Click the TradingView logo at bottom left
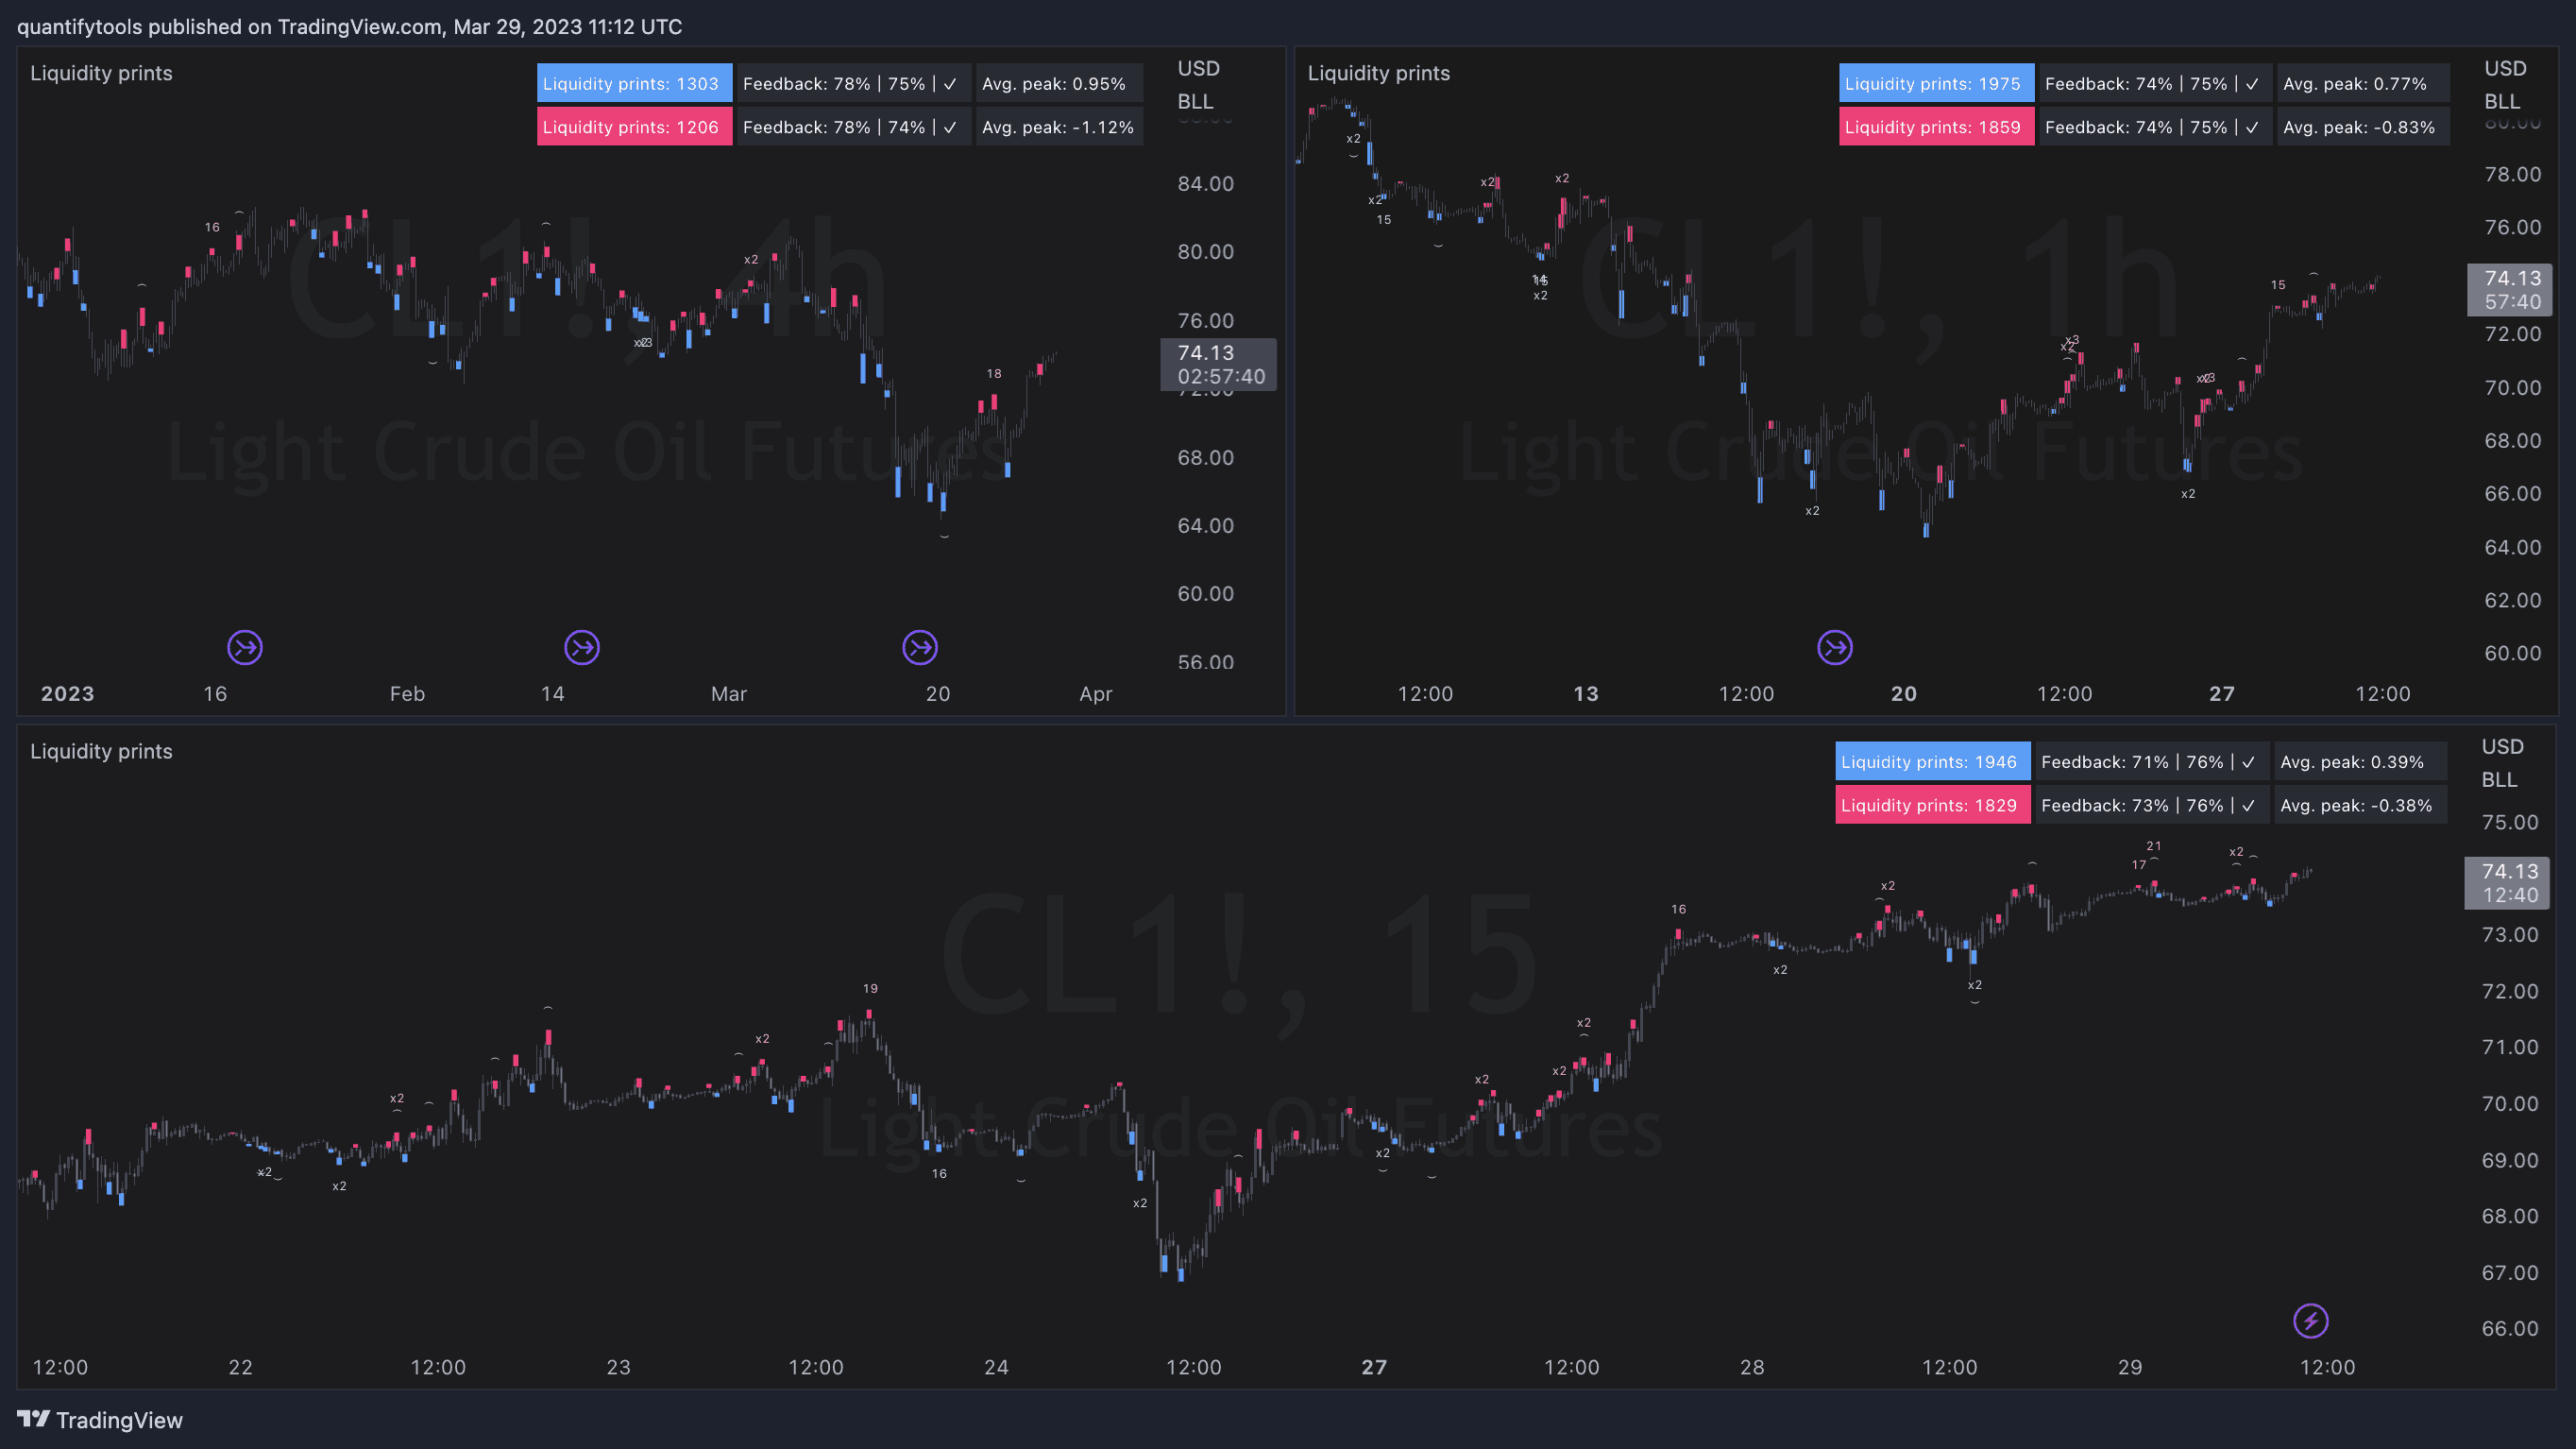The width and height of the screenshot is (2576, 1449). [x=100, y=1420]
